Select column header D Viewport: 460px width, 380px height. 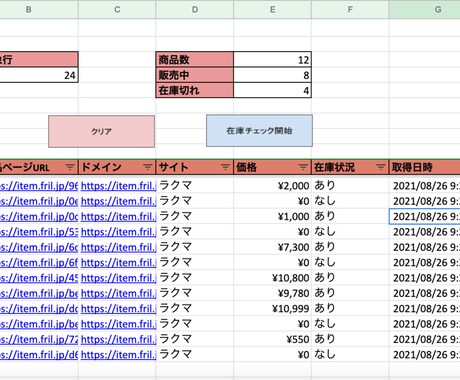point(195,9)
